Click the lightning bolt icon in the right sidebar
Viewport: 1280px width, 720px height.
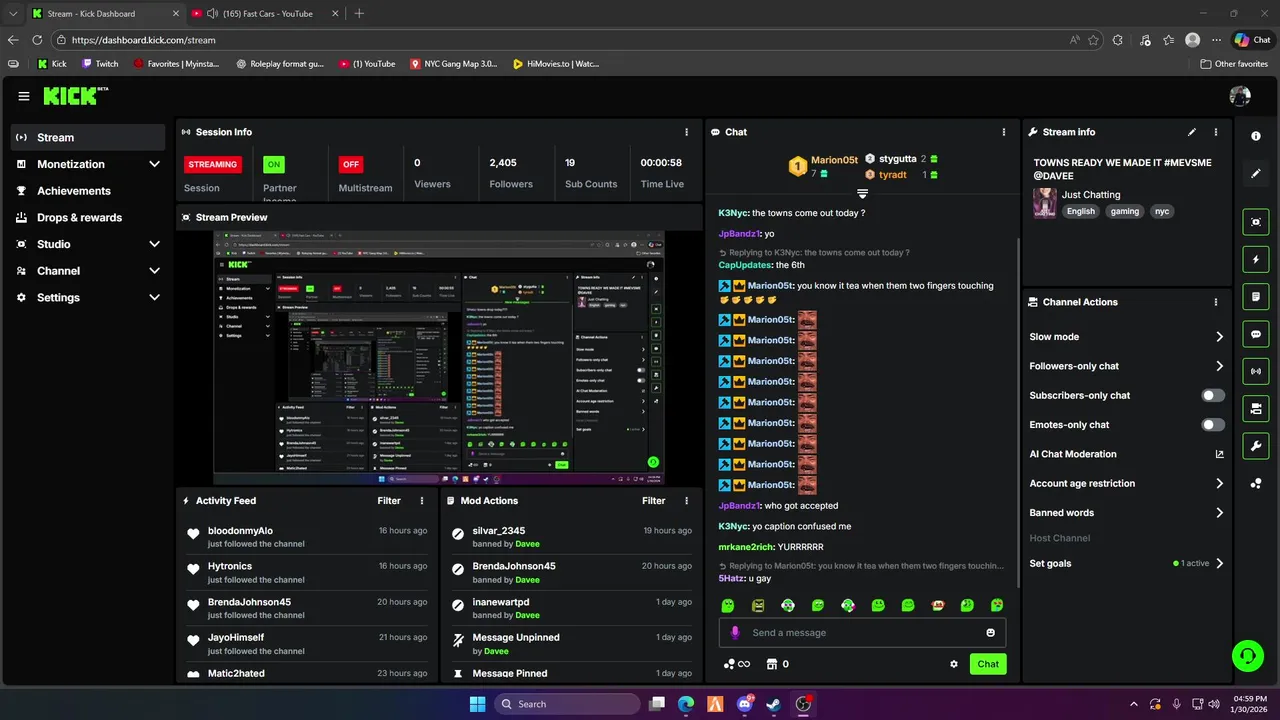1256,260
